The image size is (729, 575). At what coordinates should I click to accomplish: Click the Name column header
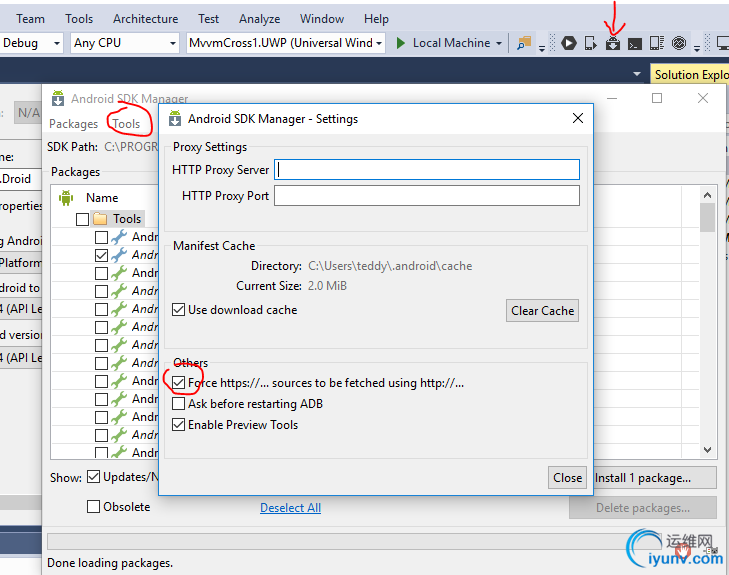[102, 198]
